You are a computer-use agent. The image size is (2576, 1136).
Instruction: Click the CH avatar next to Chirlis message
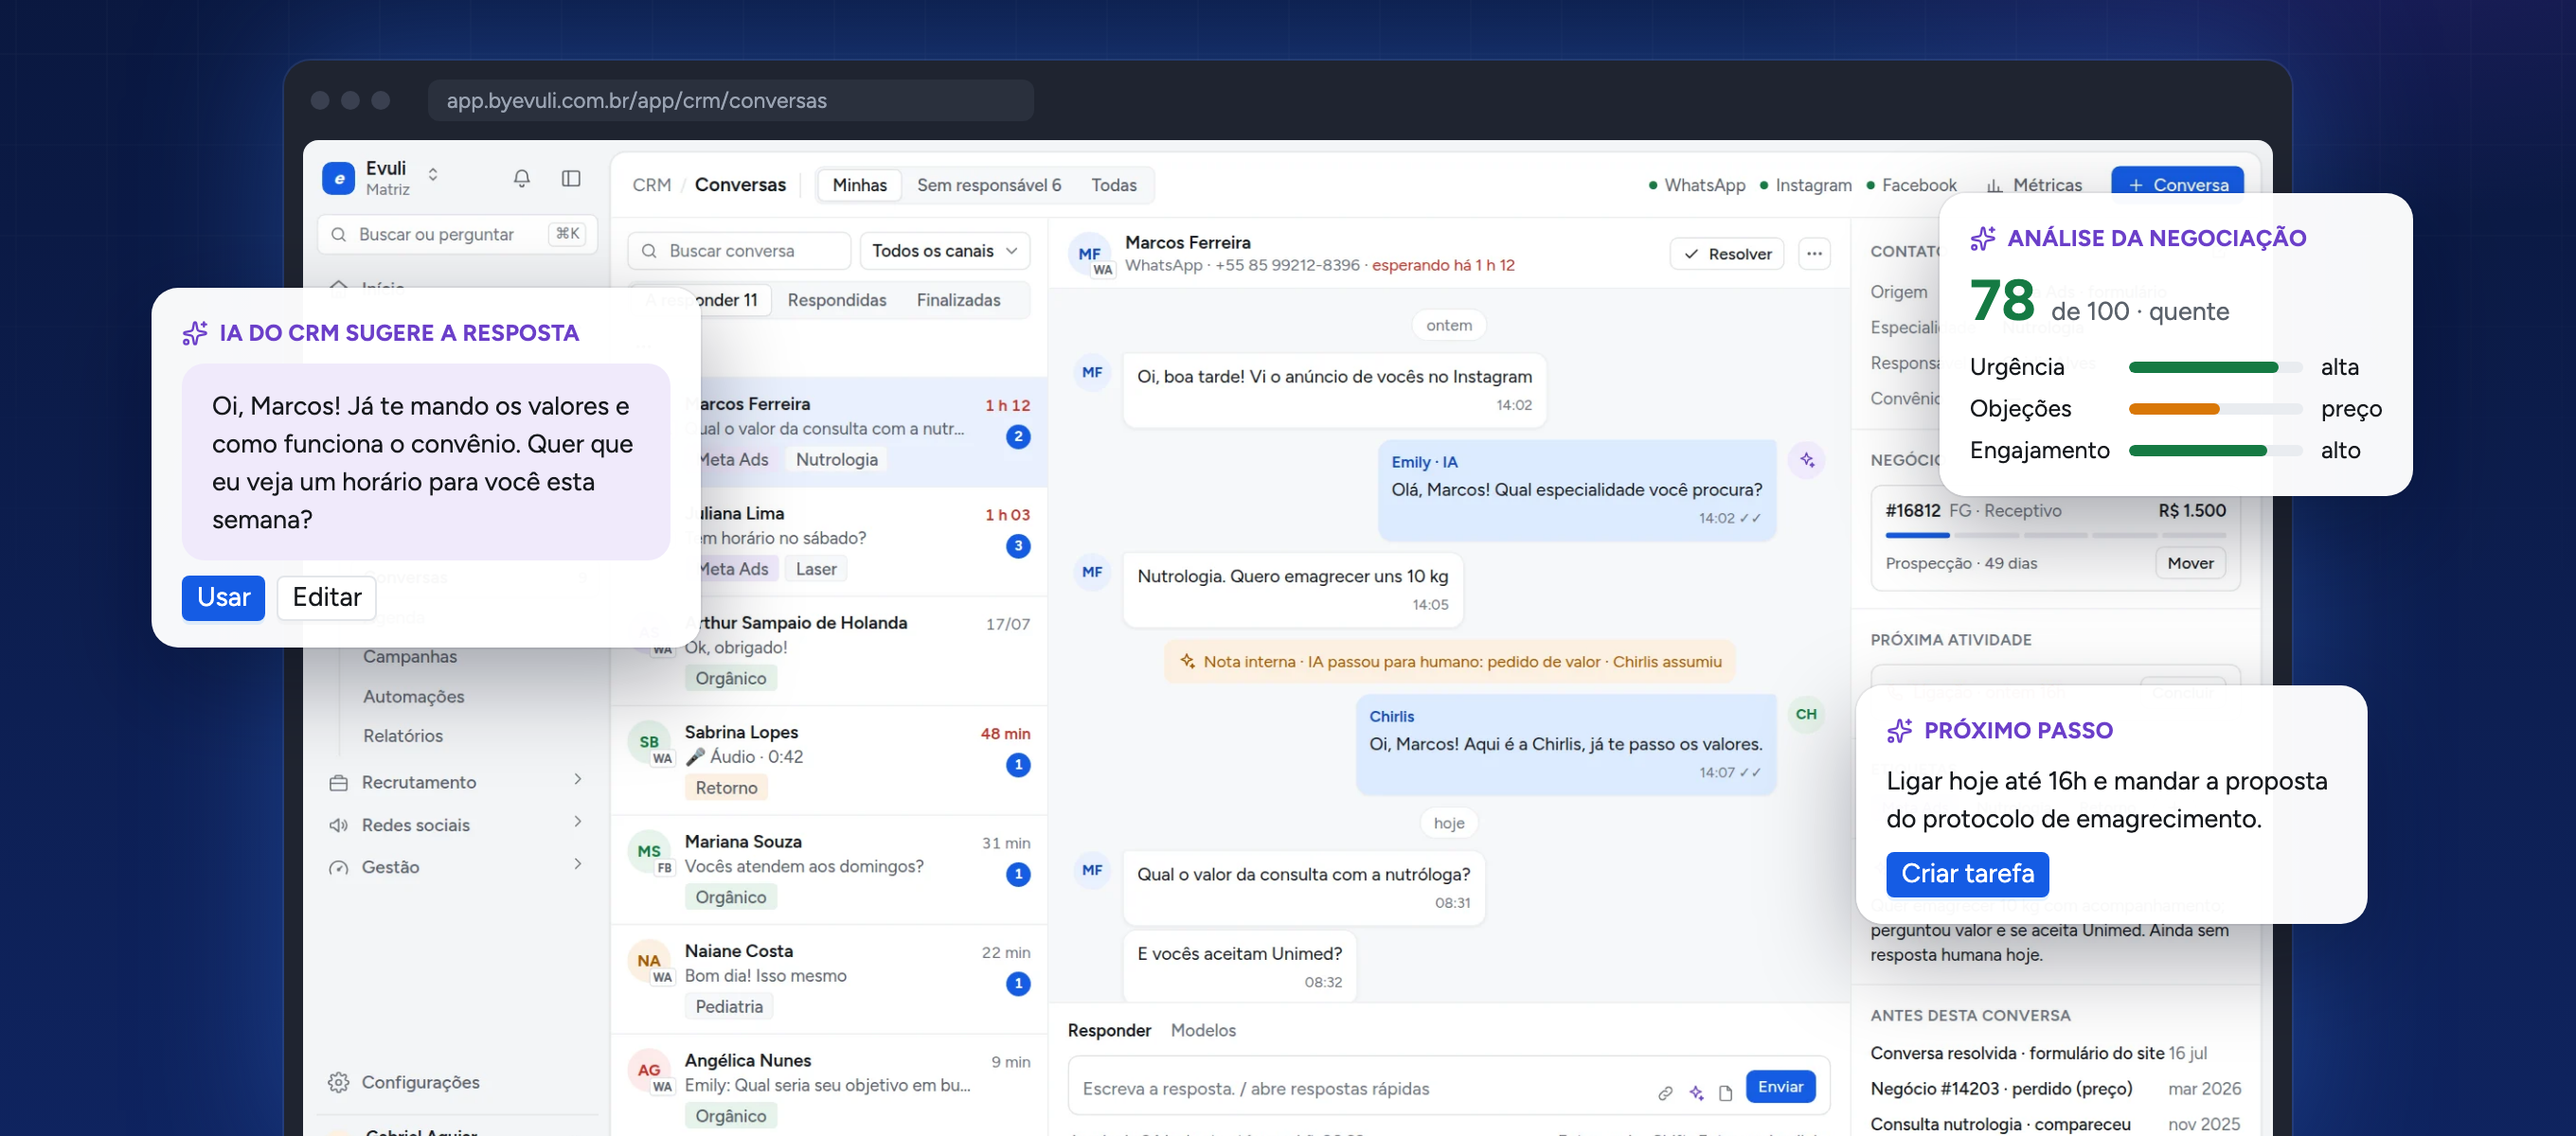click(x=1806, y=714)
